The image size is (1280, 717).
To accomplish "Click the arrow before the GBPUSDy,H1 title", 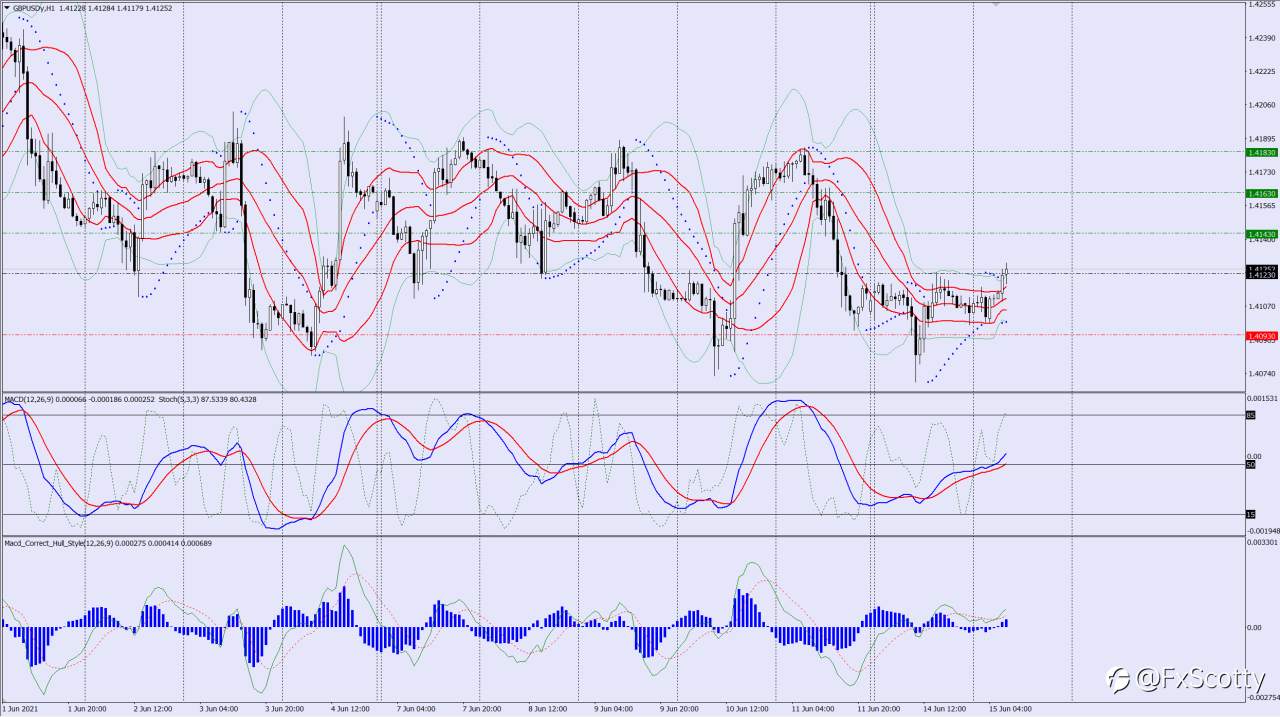I will coord(6,7).
